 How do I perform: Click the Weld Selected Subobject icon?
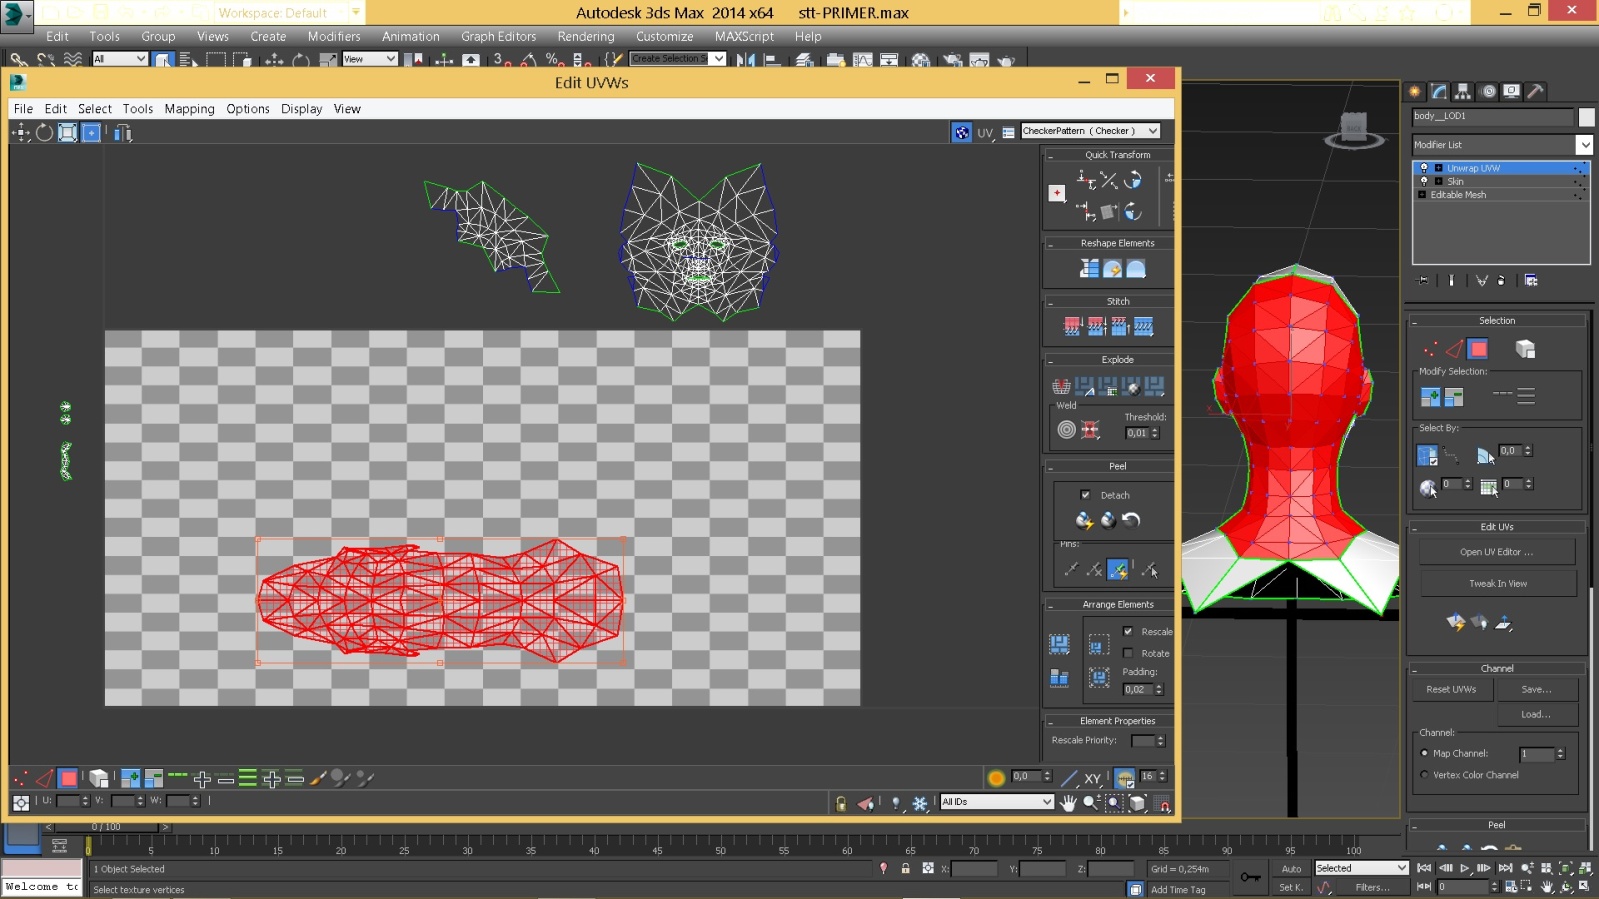pyautogui.click(x=1091, y=430)
